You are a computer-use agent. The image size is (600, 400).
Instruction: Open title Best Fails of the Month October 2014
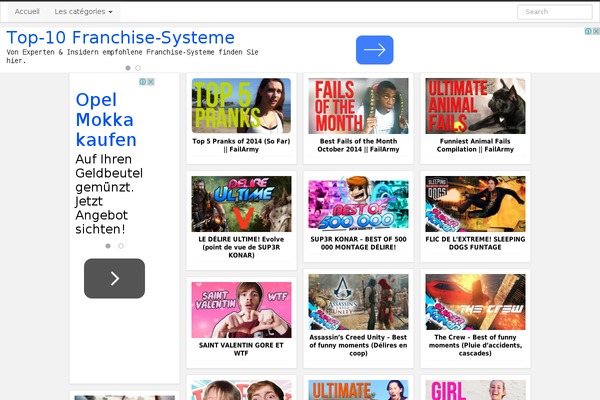point(358,145)
